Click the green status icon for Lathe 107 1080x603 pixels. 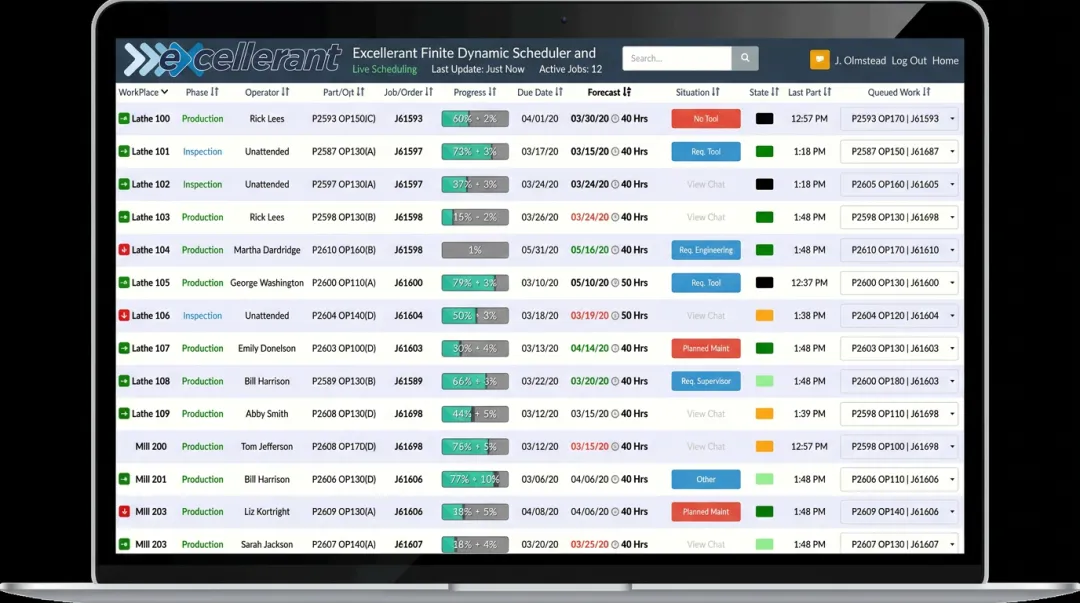(124, 348)
